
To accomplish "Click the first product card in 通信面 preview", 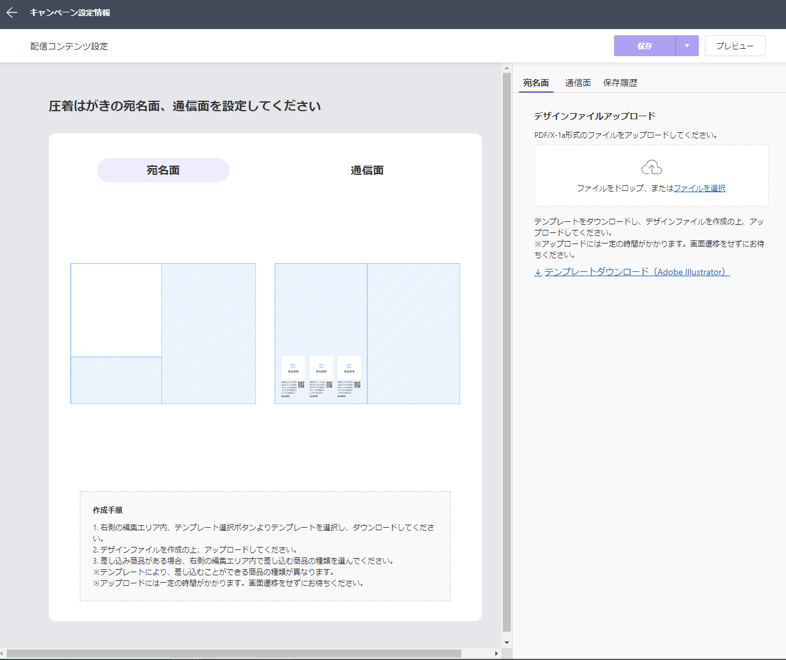I will [293, 377].
